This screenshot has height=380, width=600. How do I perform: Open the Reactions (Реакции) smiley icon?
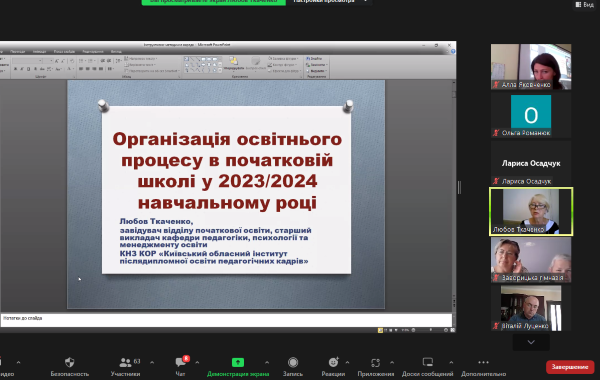point(333,362)
